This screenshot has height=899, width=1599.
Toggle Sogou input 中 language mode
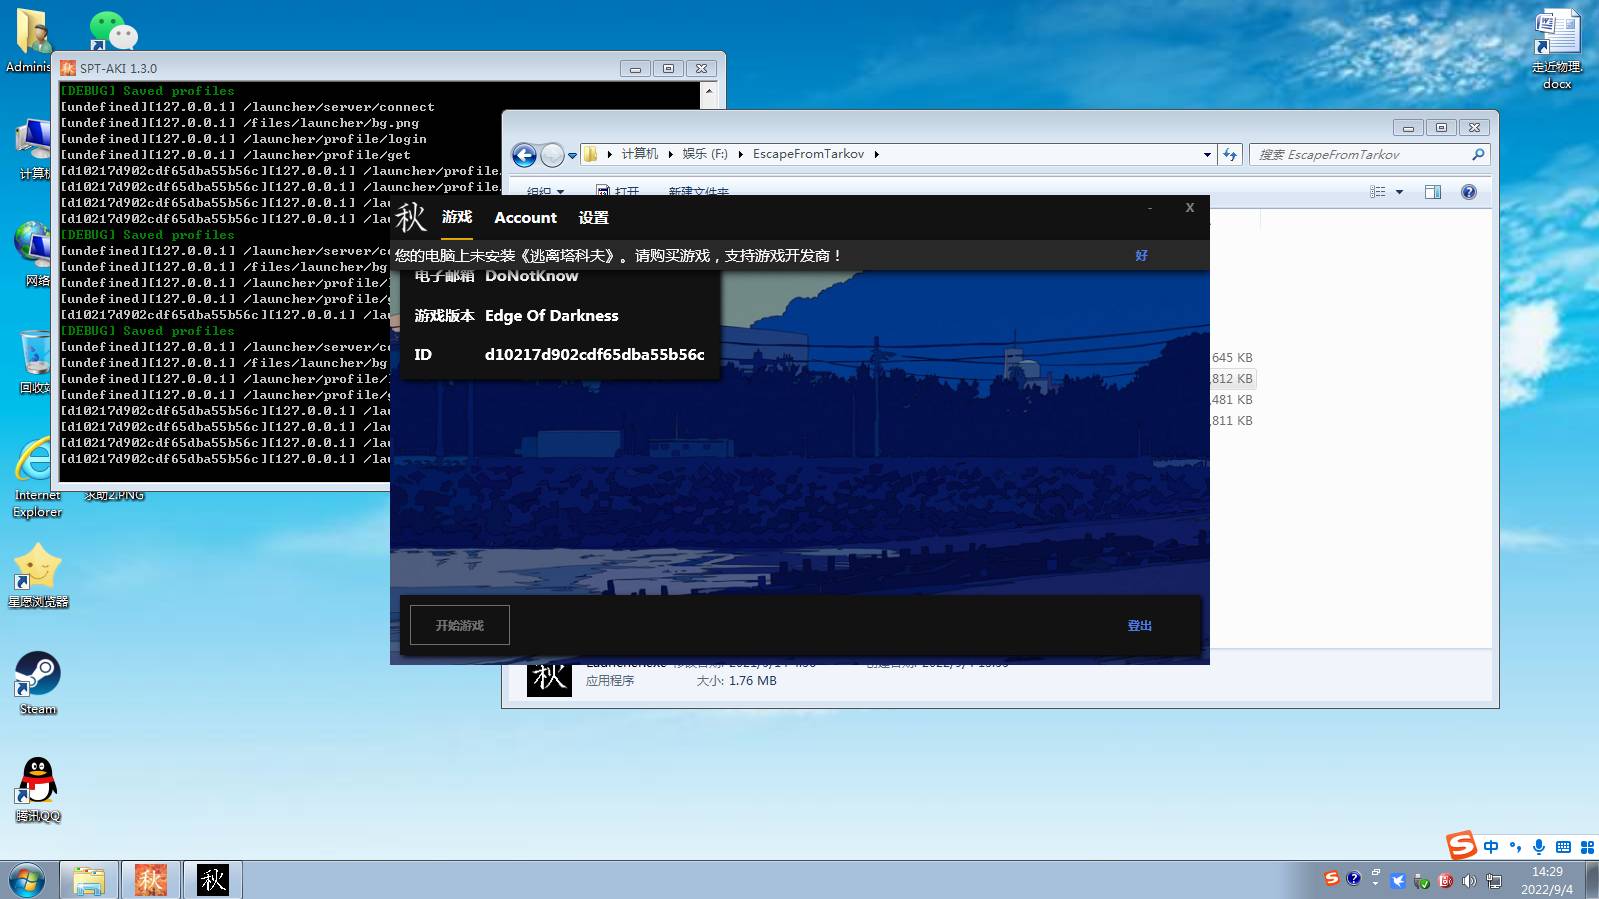(x=1491, y=847)
